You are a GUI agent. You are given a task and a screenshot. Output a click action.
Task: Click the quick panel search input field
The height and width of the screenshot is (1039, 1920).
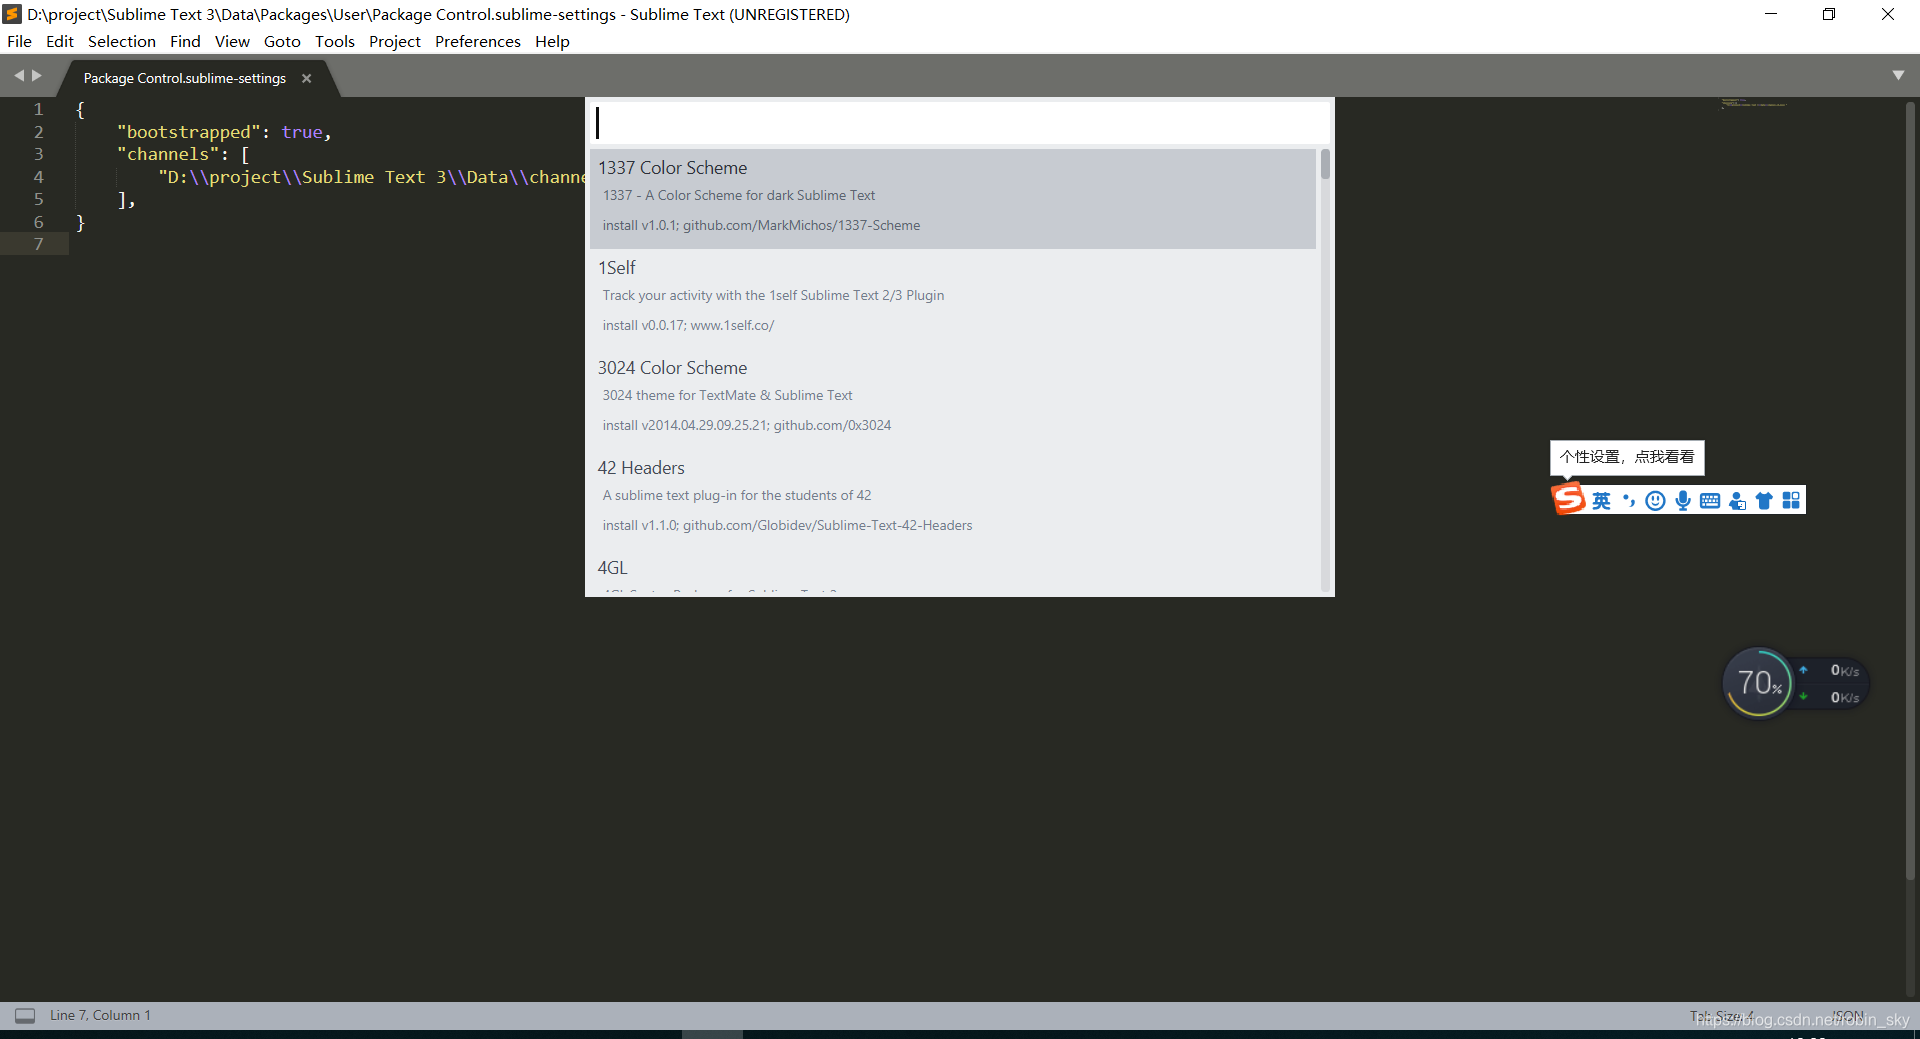pos(957,121)
